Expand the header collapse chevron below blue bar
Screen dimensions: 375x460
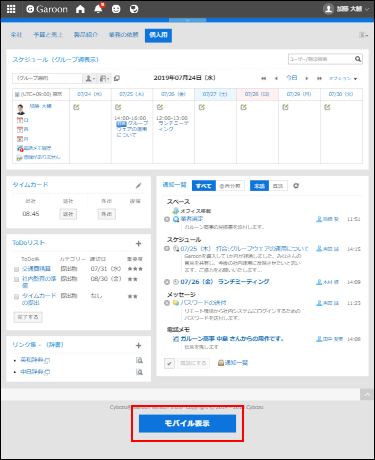pyautogui.click(x=187, y=20)
